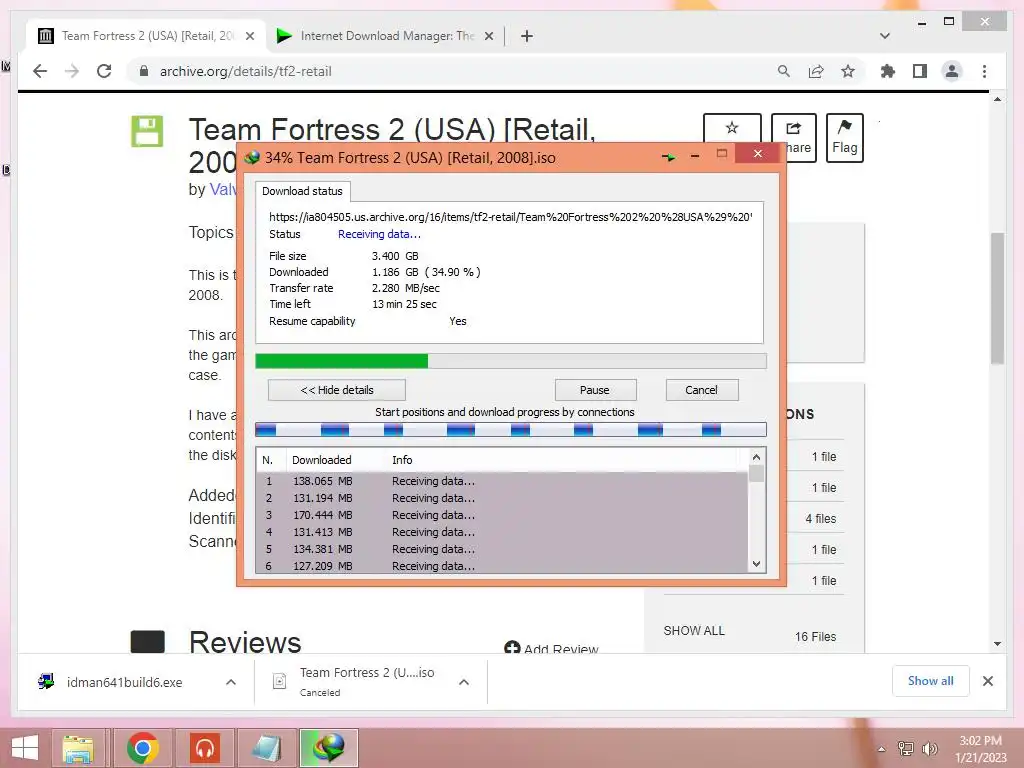1024x768 pixels.
Task: Expand canceled Team Fortress 2 iso download chevron
Action: [x=464, y=682]
